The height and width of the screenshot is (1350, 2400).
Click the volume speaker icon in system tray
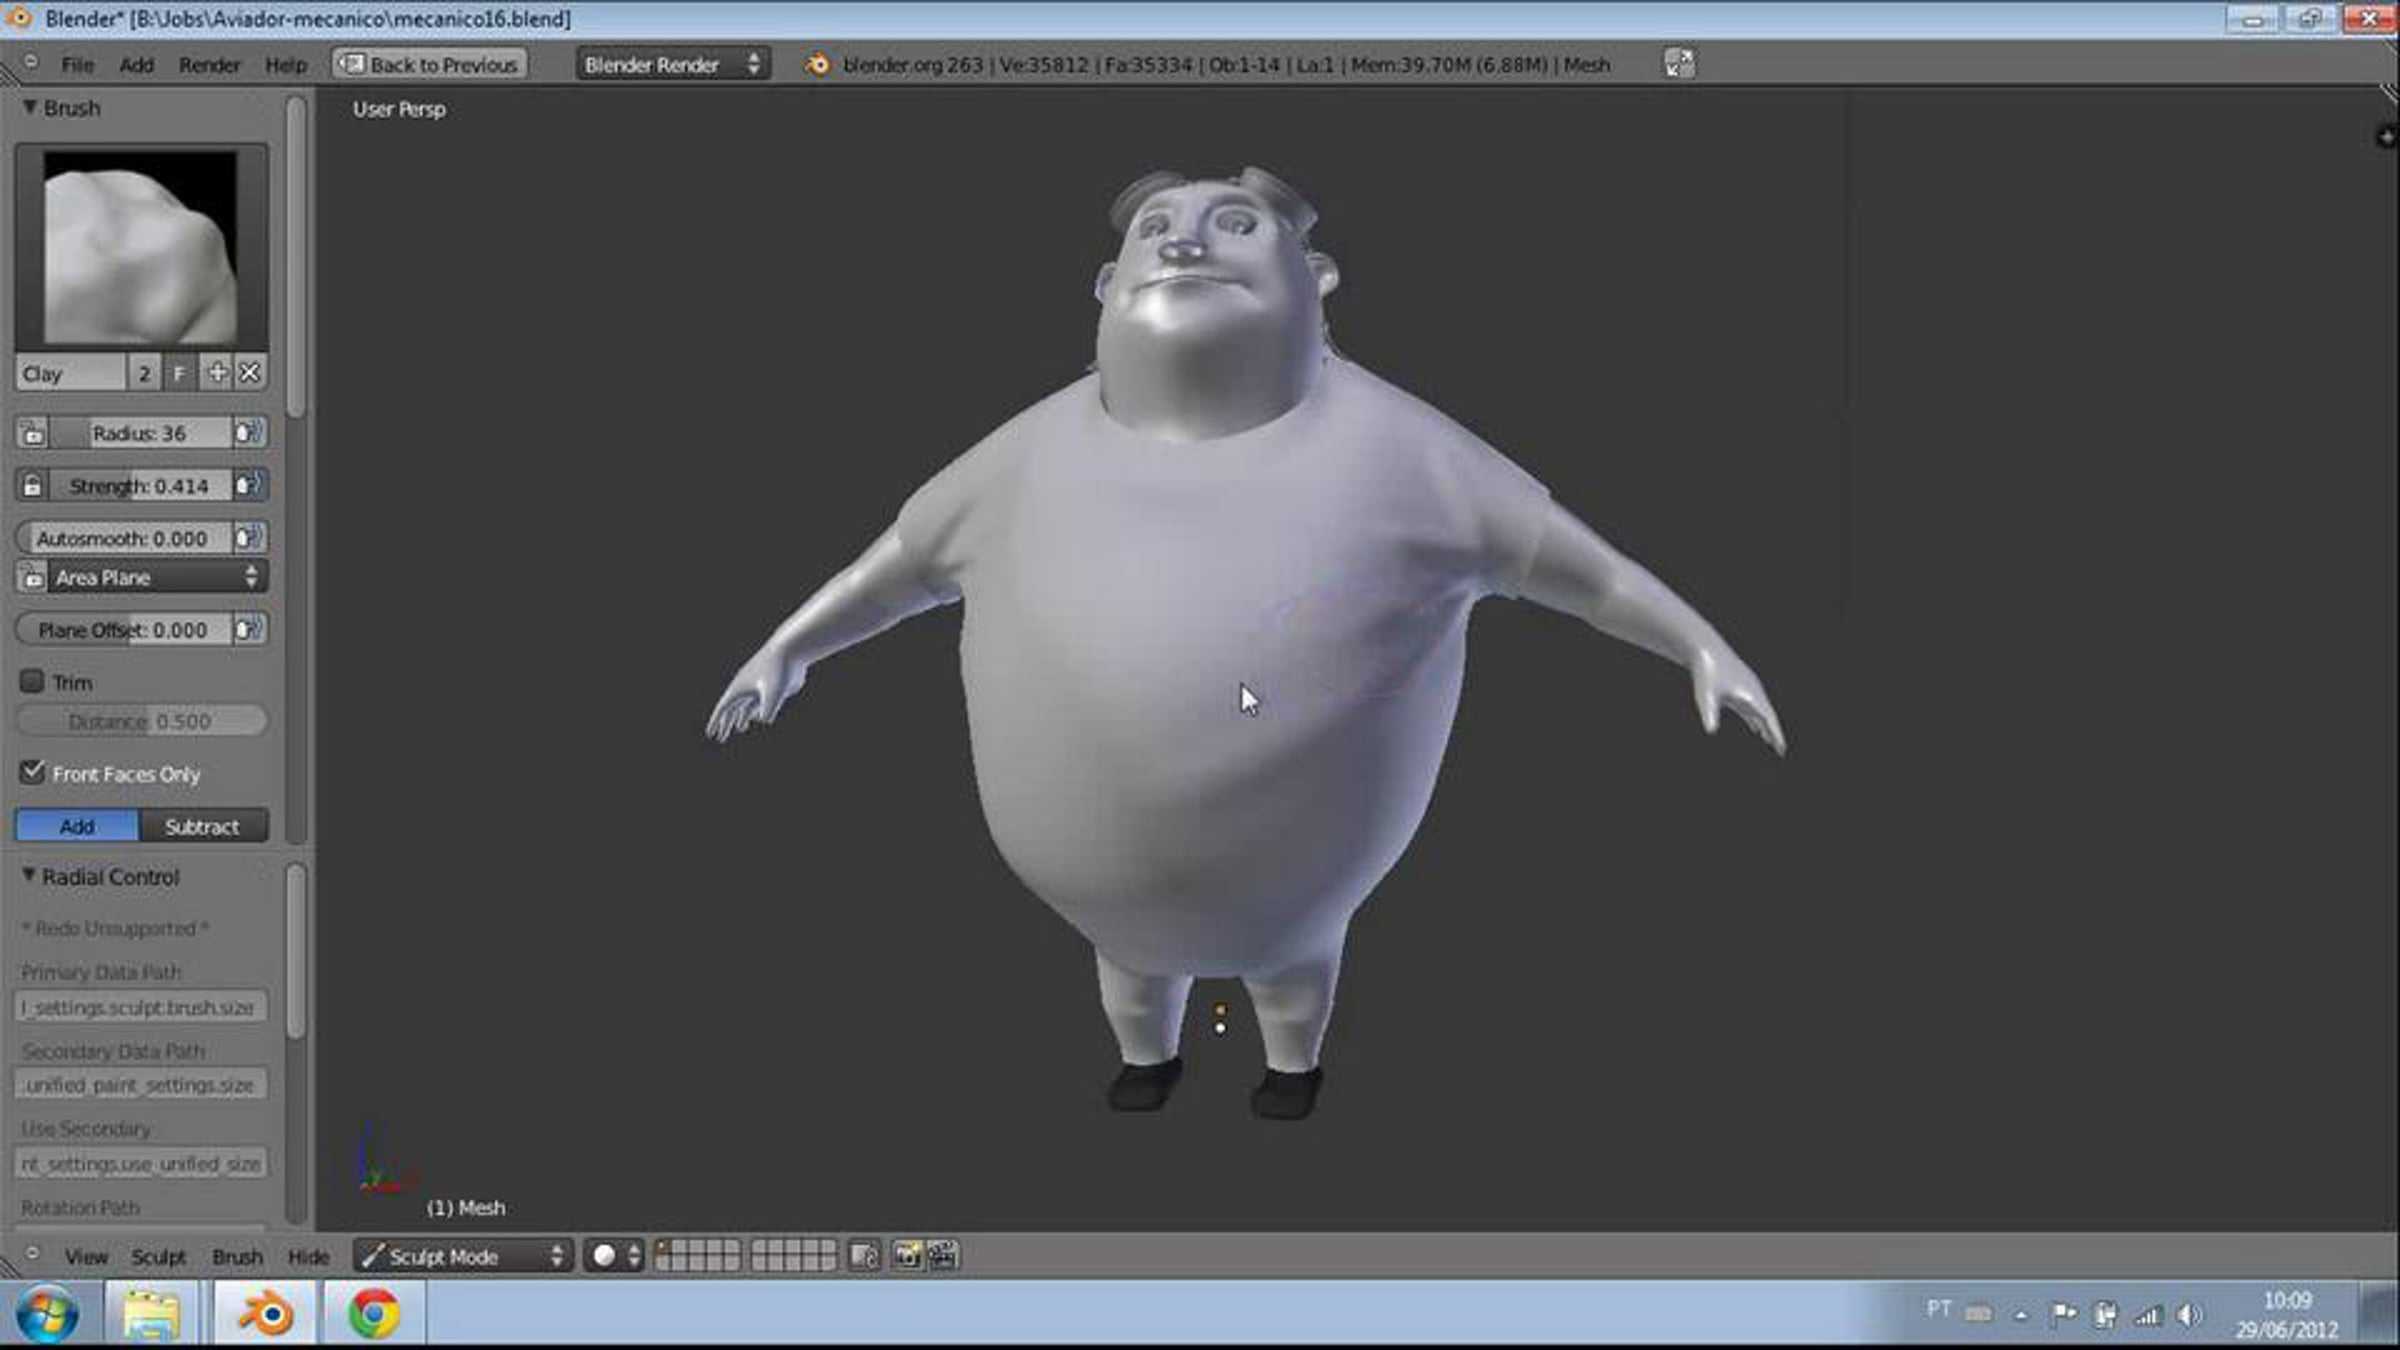tap(2188, 1316)
